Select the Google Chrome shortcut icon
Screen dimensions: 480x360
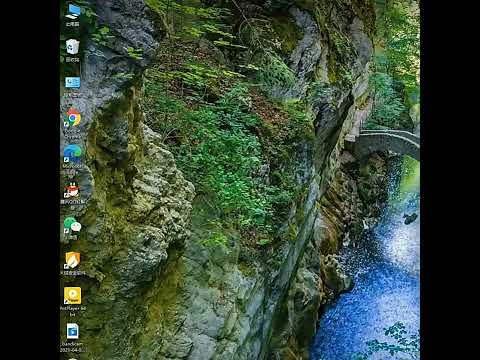click(x=73, y=118)
